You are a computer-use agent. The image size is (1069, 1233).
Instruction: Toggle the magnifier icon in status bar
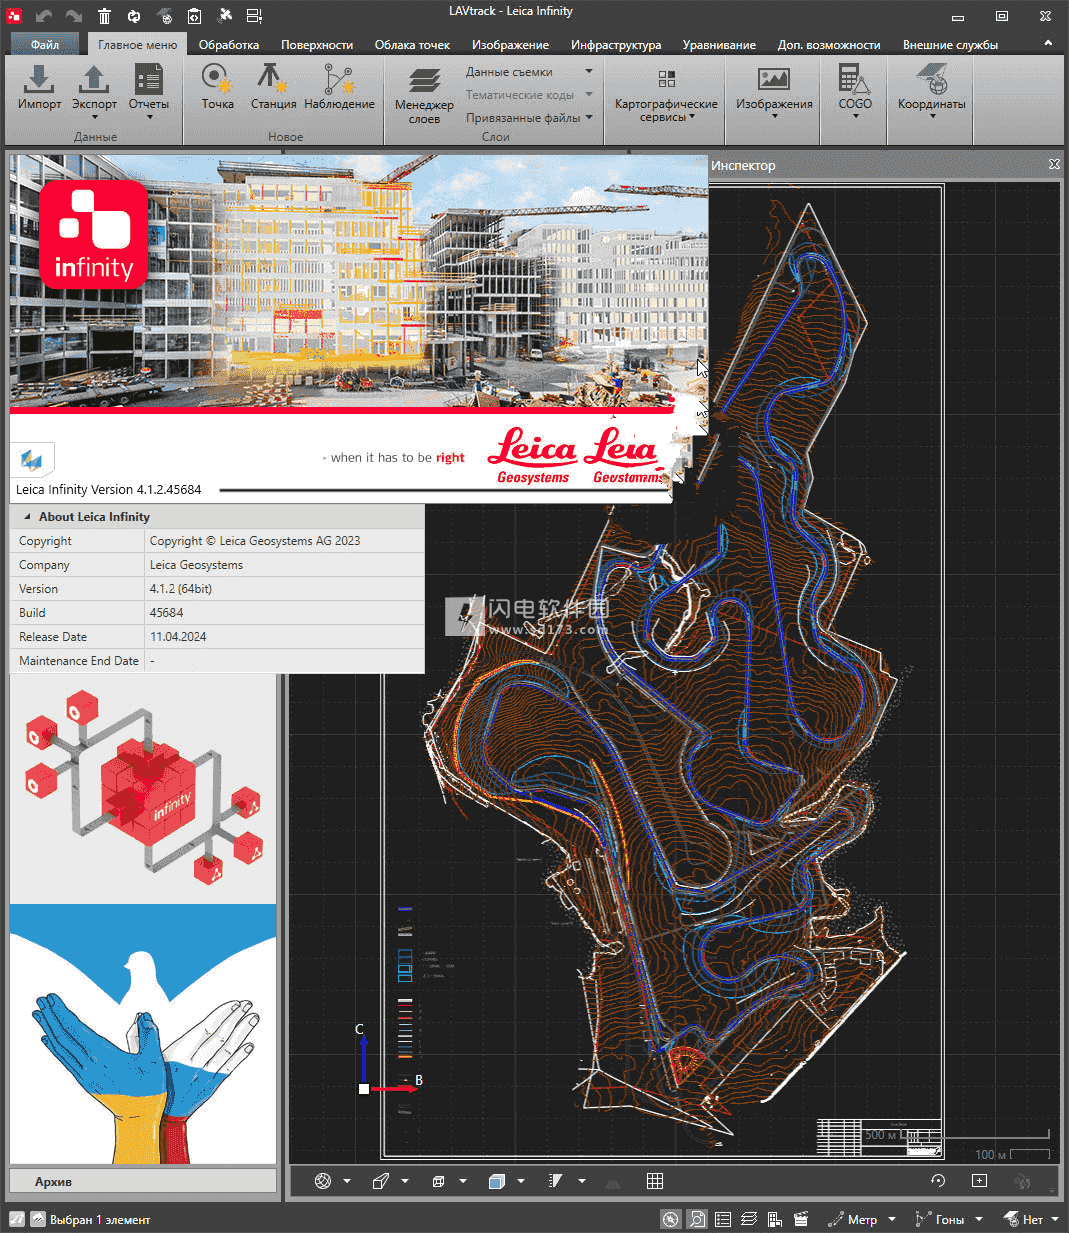coord(697,1219)
